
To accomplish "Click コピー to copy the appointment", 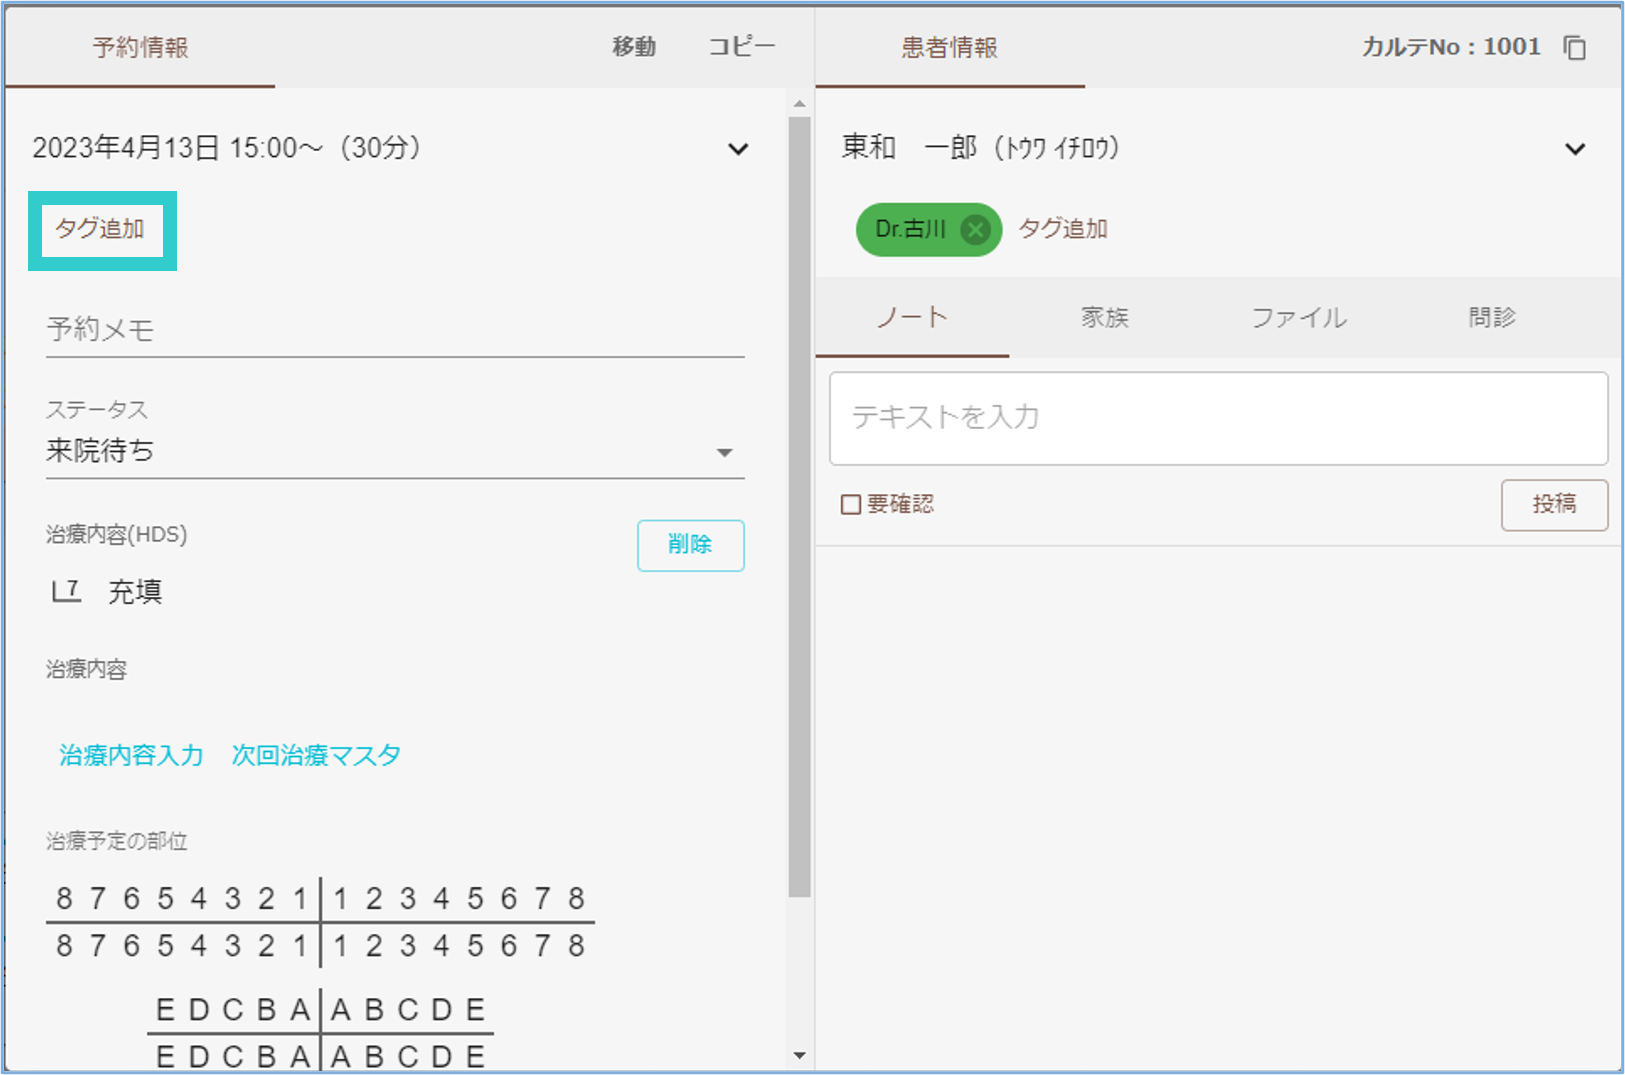I will tap(741, 47).
